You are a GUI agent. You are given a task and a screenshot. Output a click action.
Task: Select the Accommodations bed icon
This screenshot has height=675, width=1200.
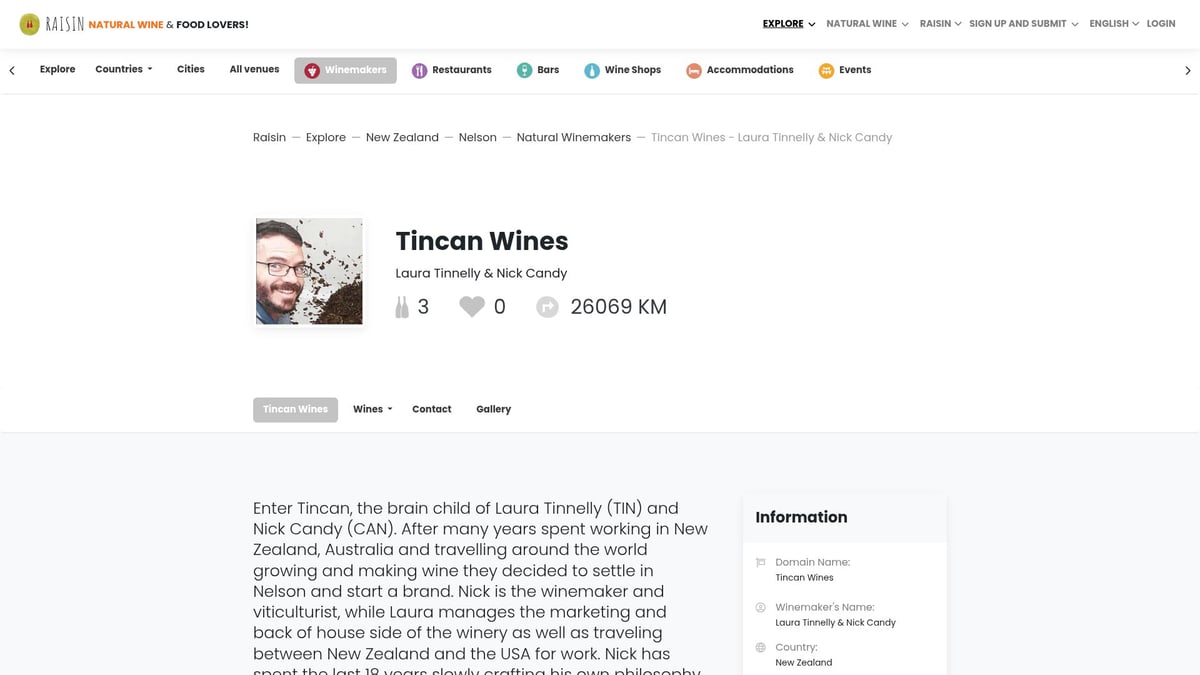[x=693, y=70]
